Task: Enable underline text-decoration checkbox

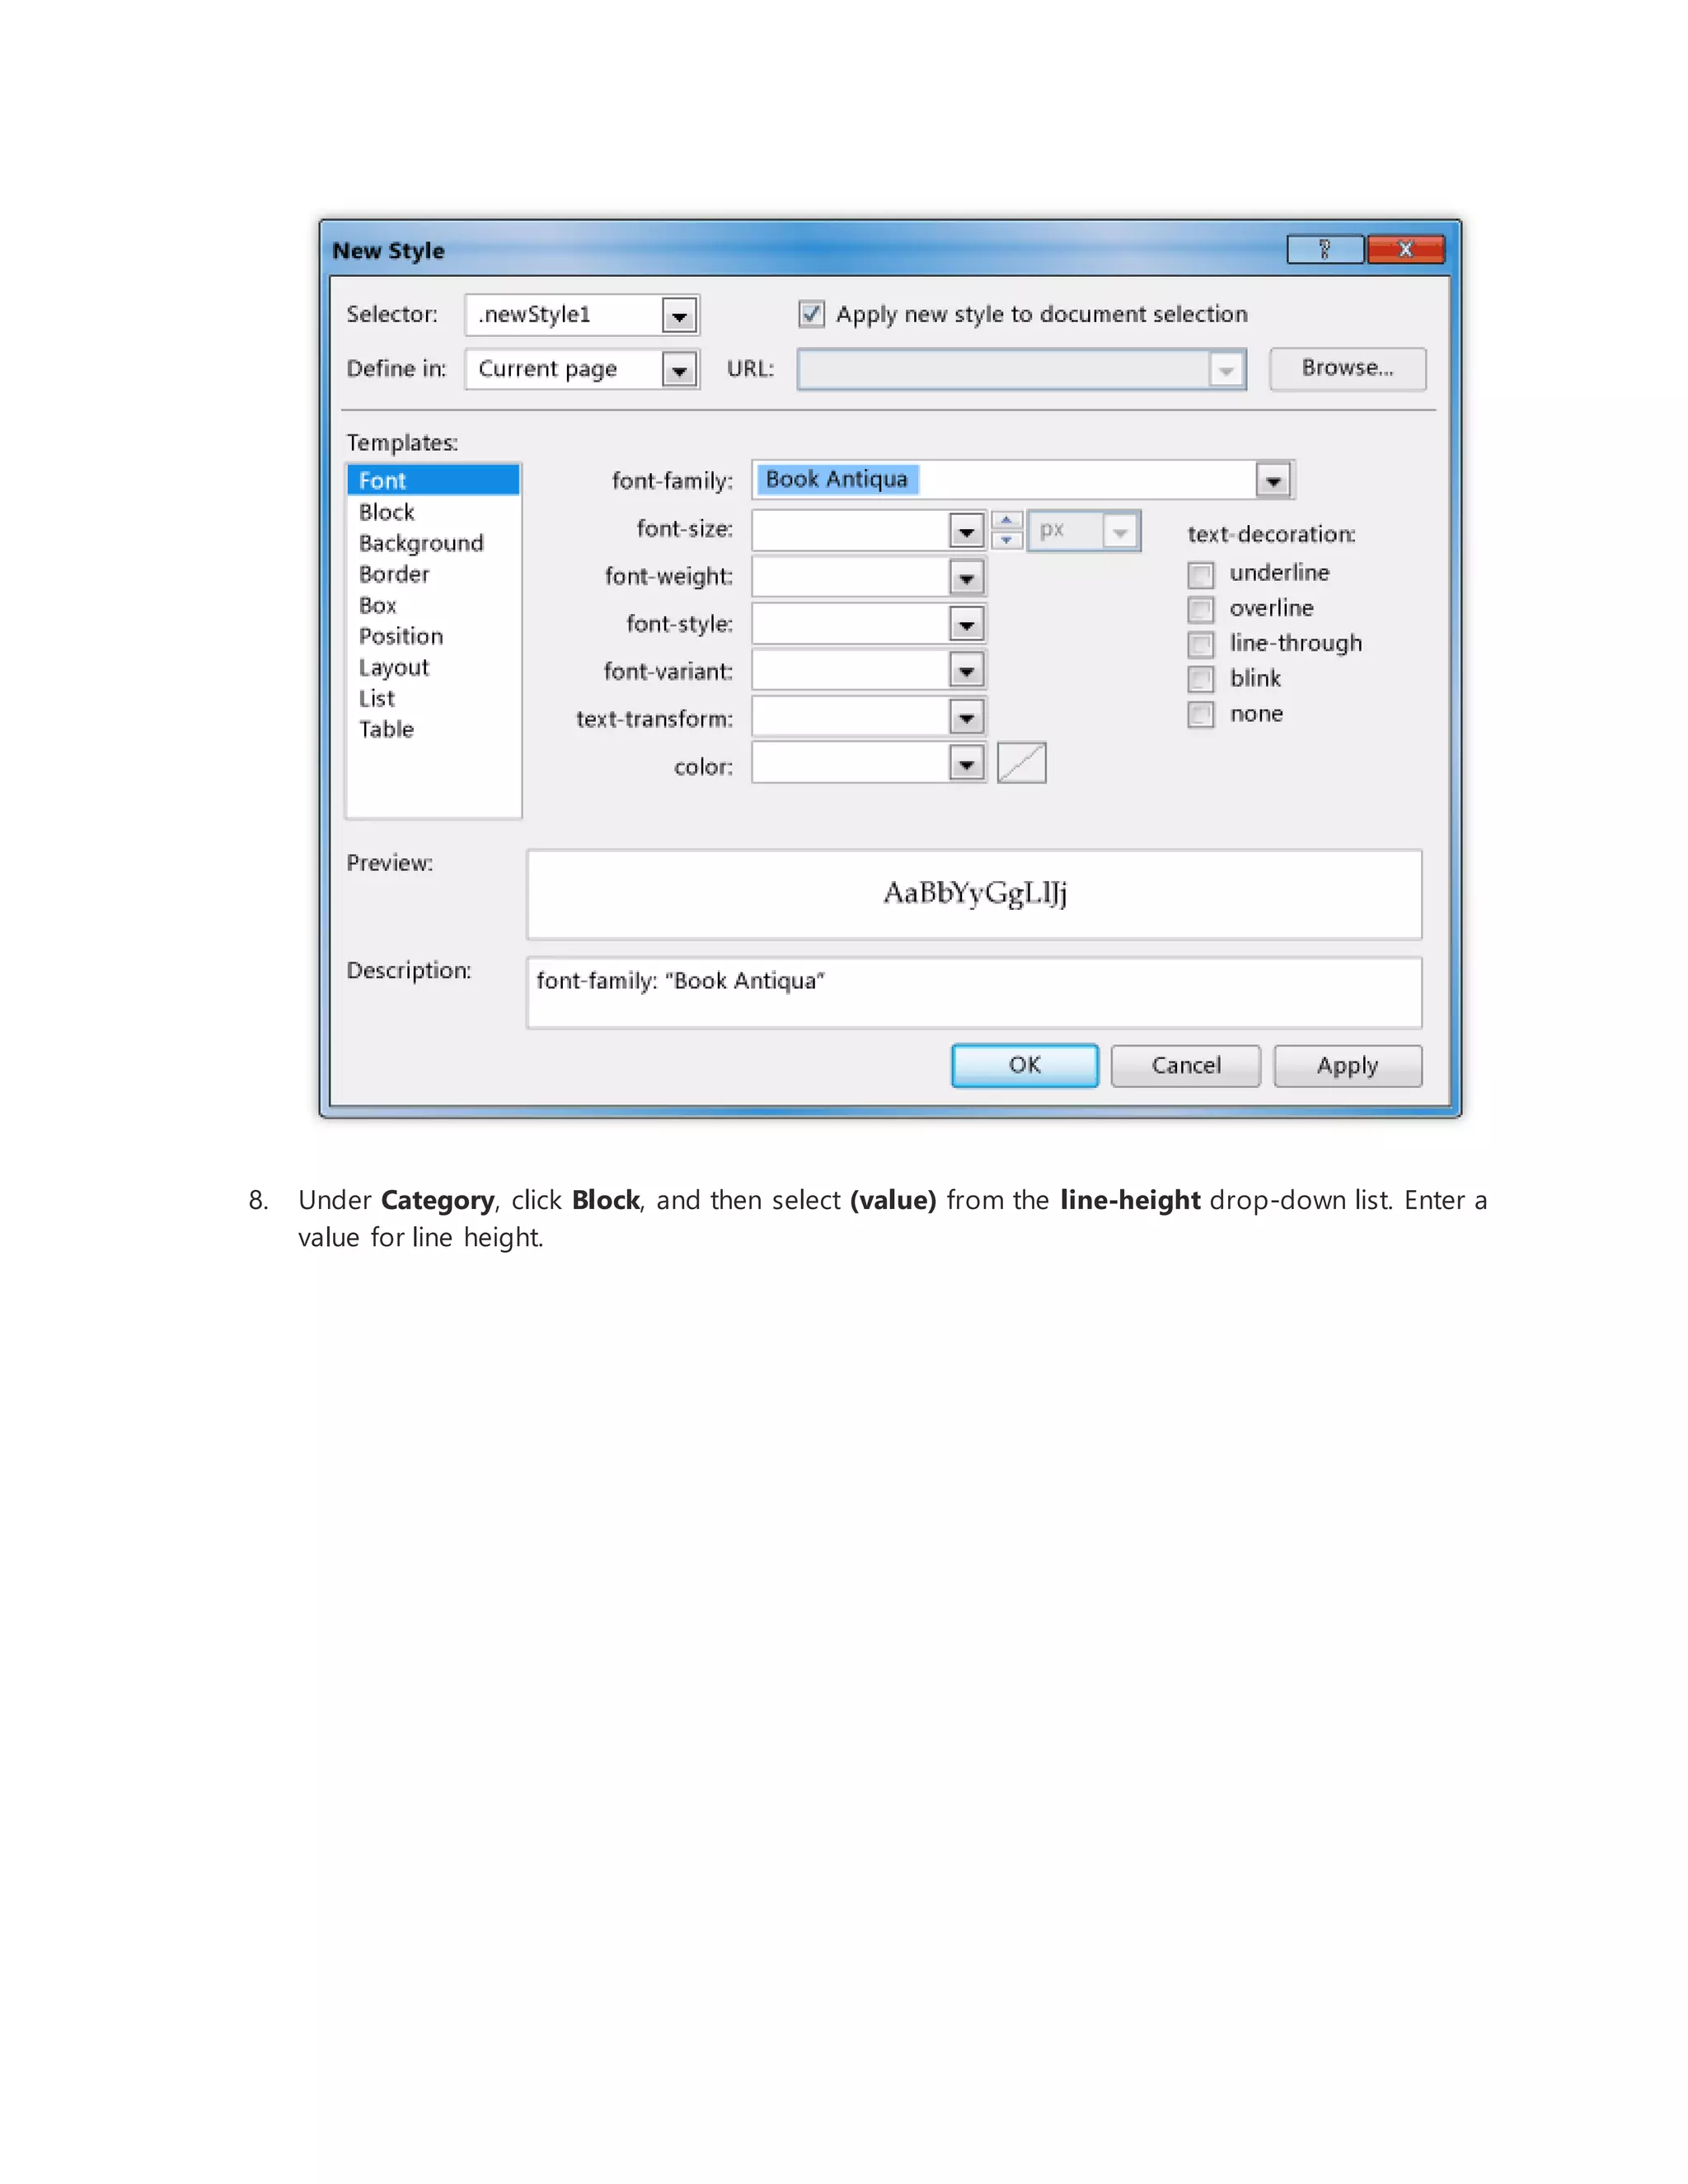Action: (x=1200, y=574)
